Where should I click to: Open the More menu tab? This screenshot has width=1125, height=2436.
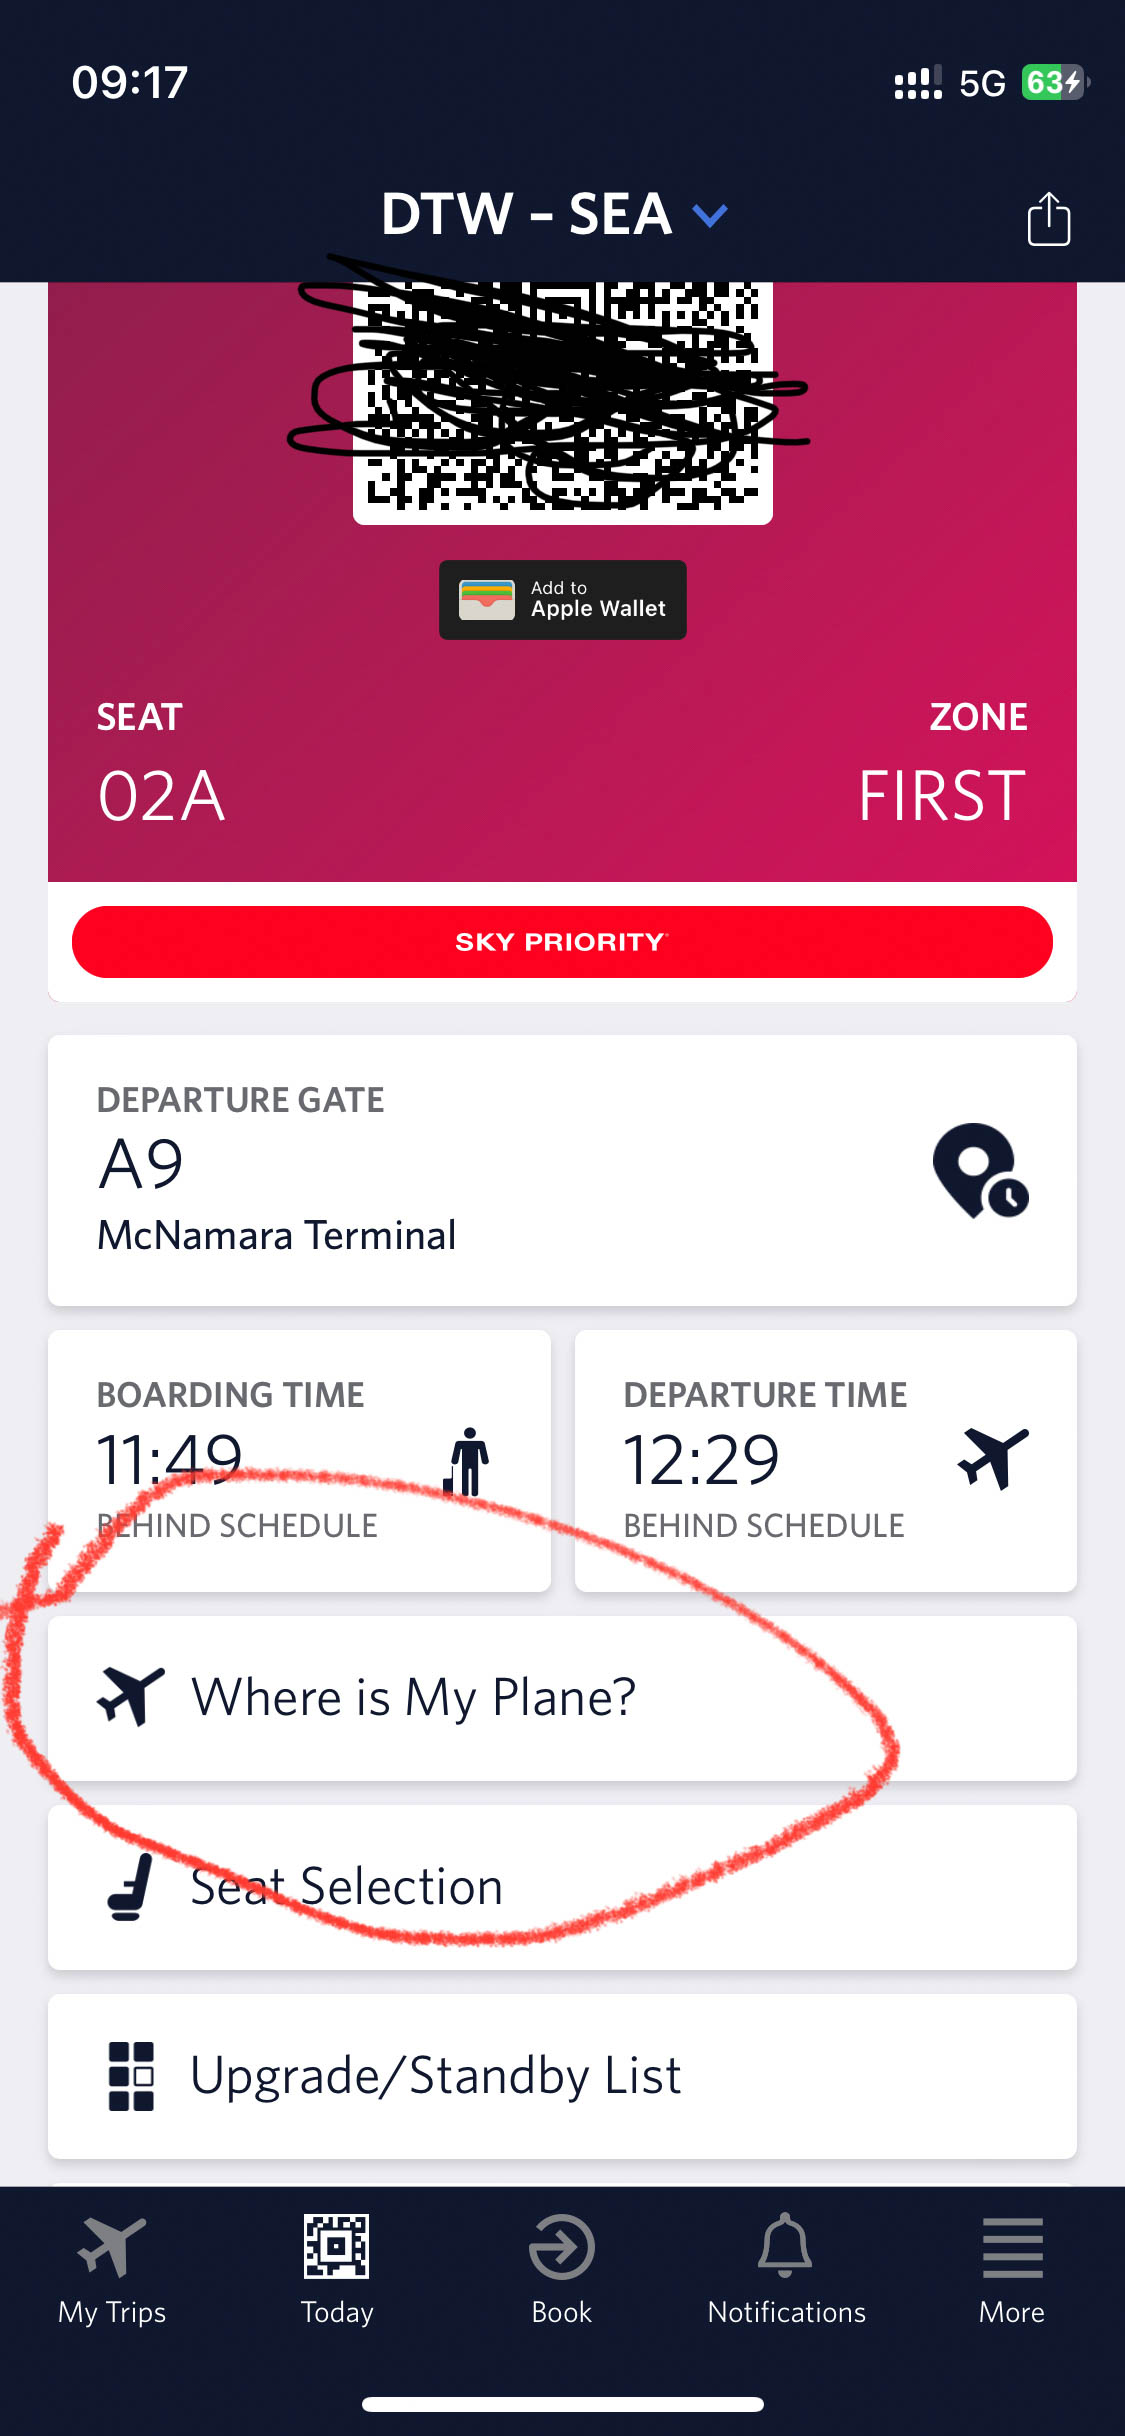pos(1012,2270)
